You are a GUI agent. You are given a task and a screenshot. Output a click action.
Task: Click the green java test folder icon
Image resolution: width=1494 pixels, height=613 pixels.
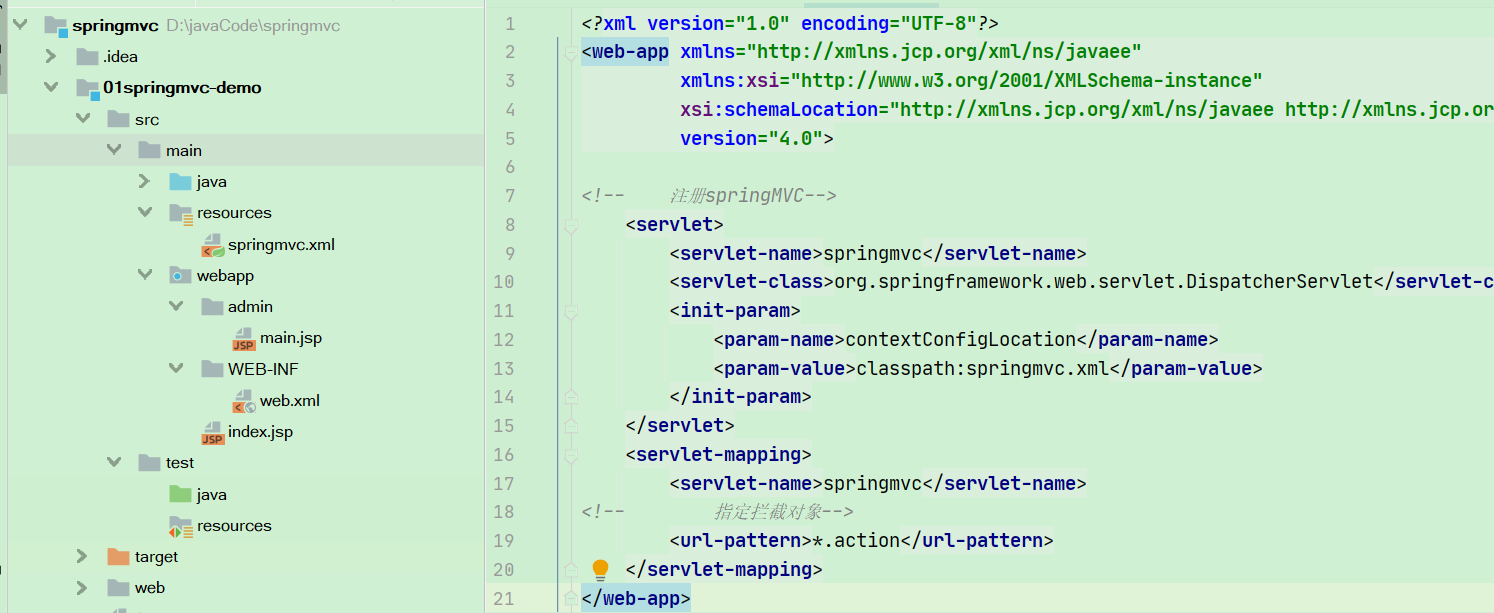180,494
